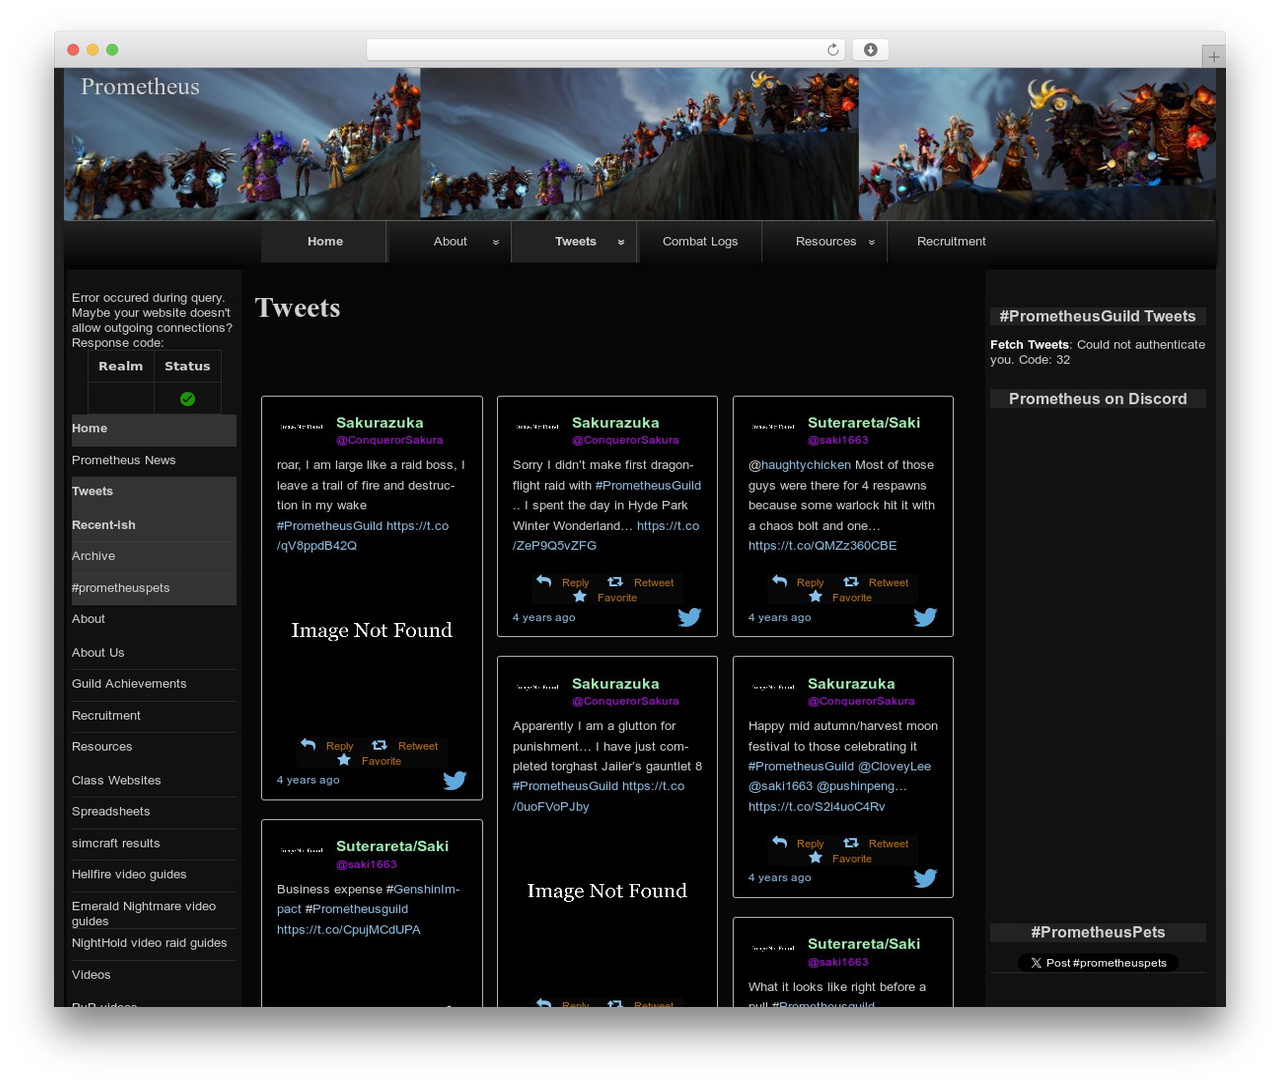Click Twitter bird on the 'roar, I am large' tweet

click(x=455, y=780)
